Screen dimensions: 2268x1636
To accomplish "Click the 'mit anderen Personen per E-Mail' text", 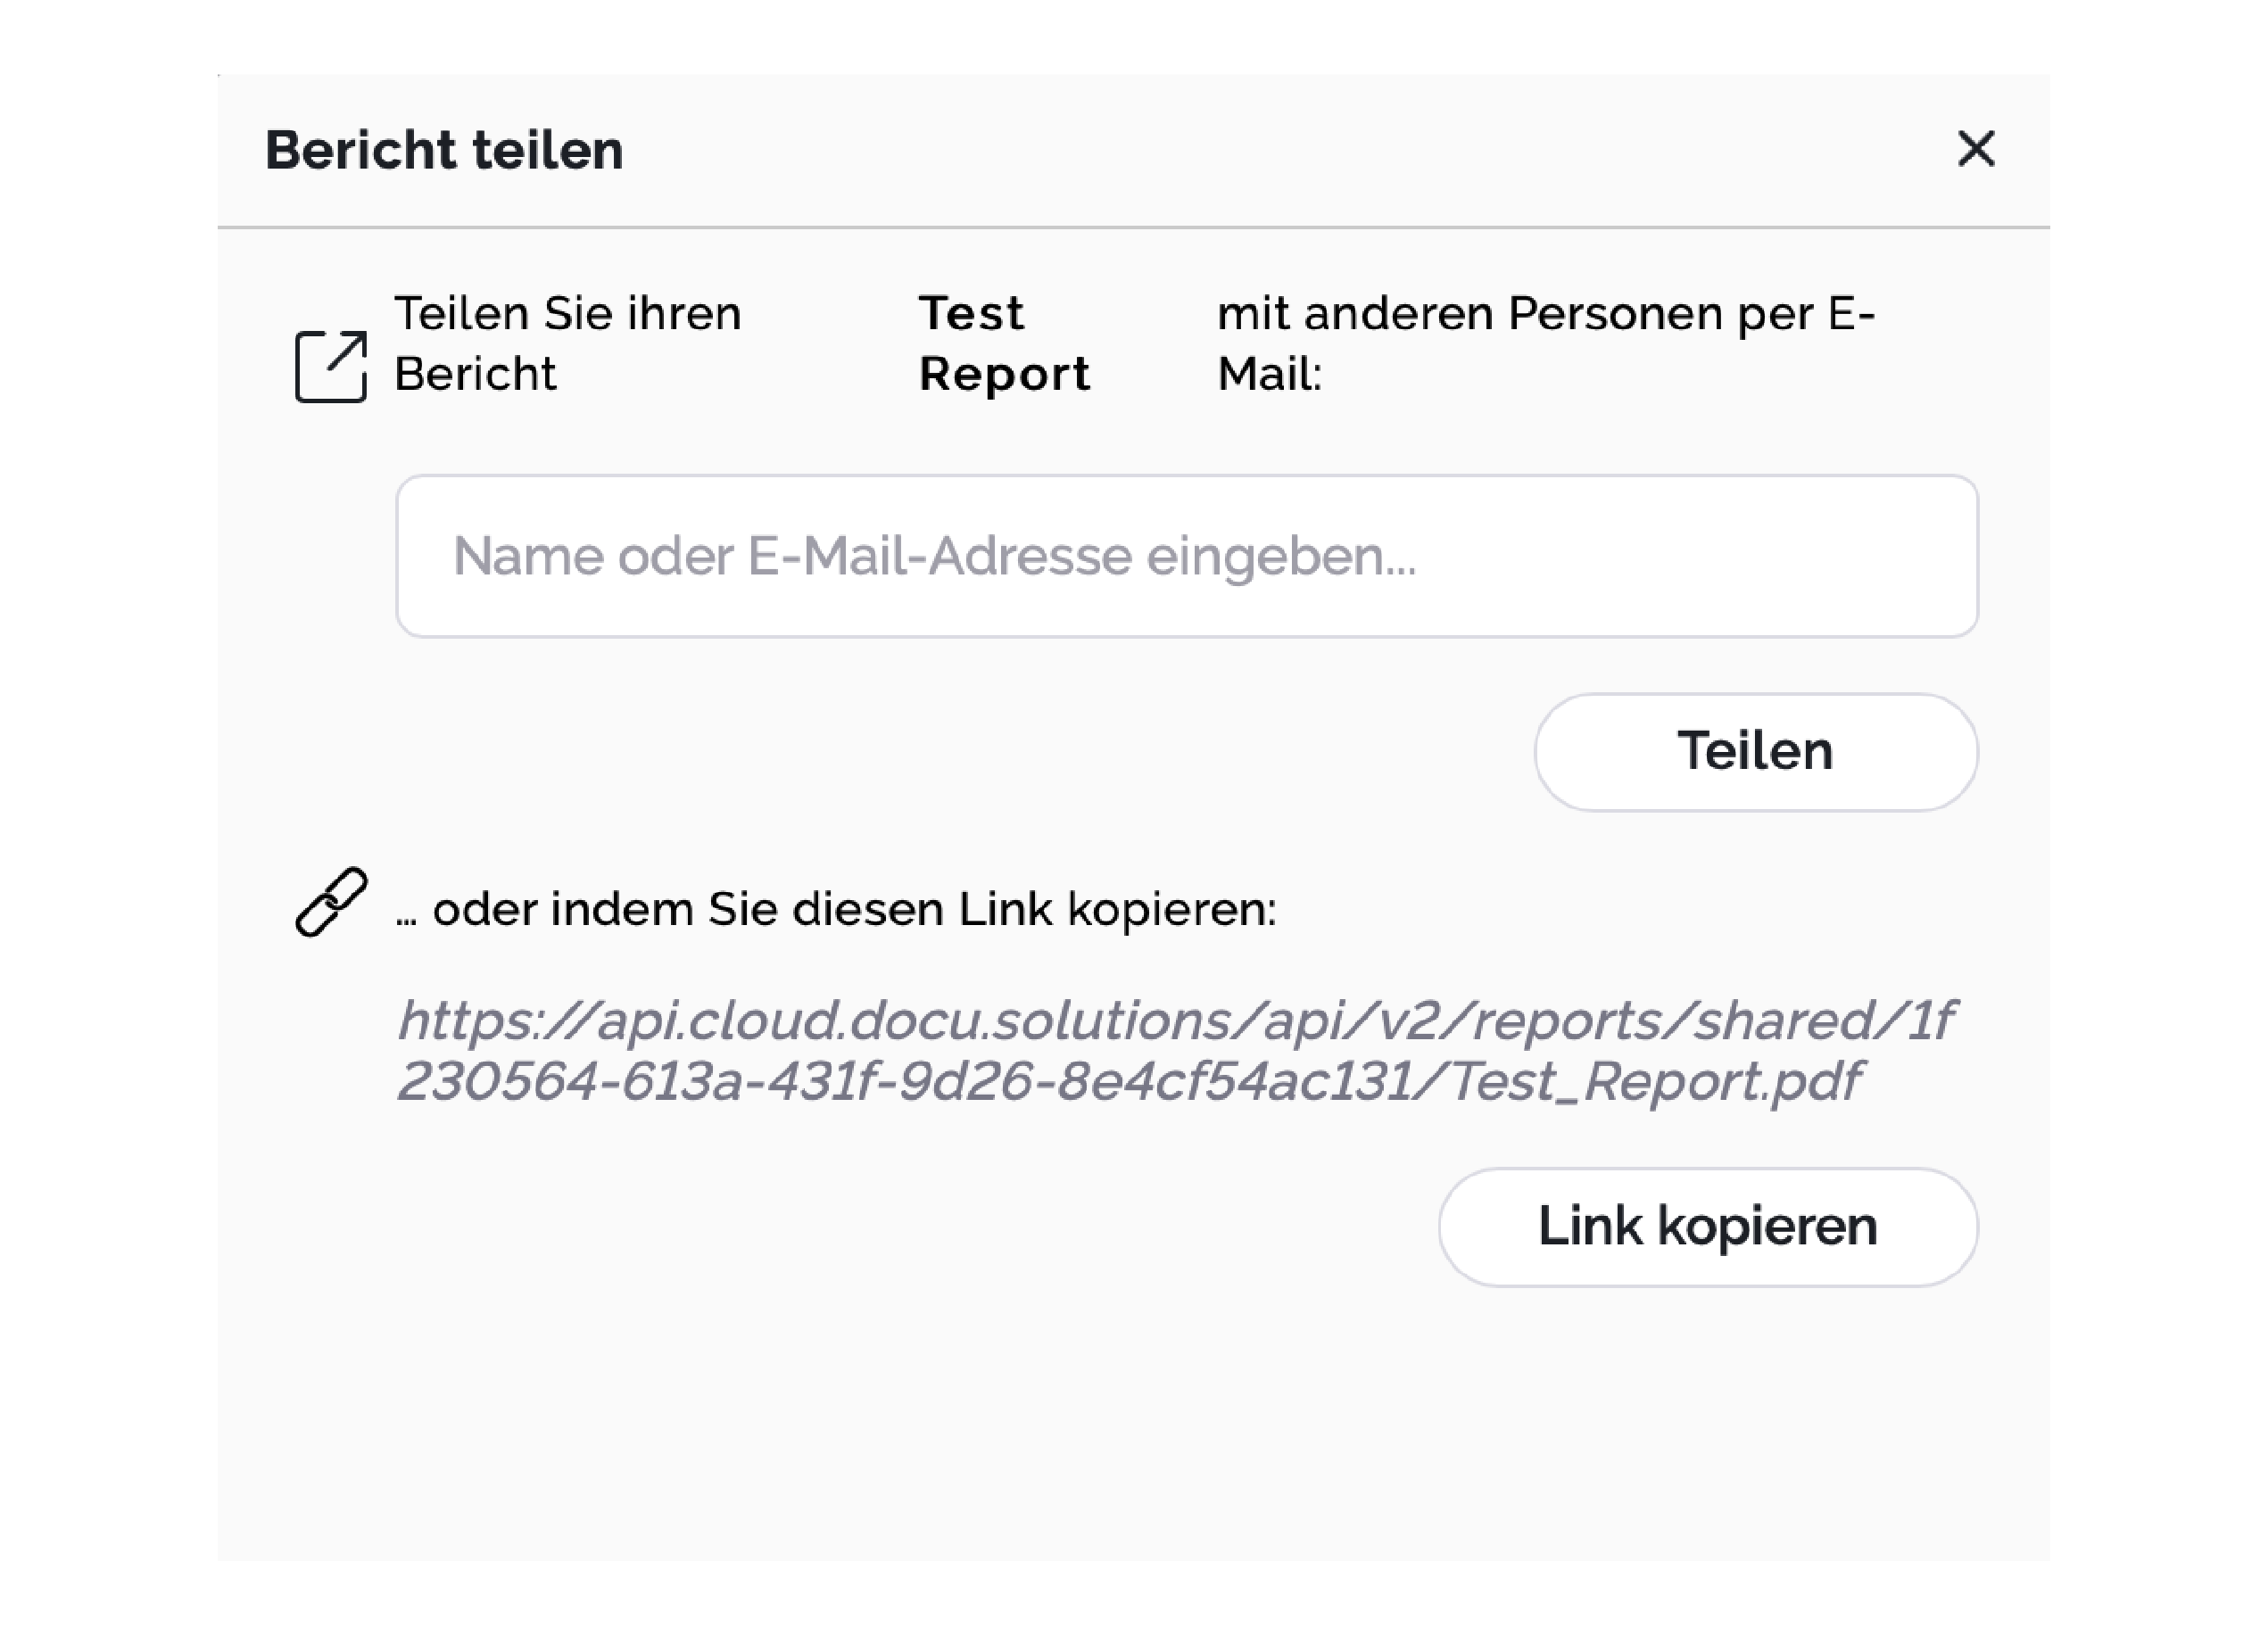I will [1545, 343].
